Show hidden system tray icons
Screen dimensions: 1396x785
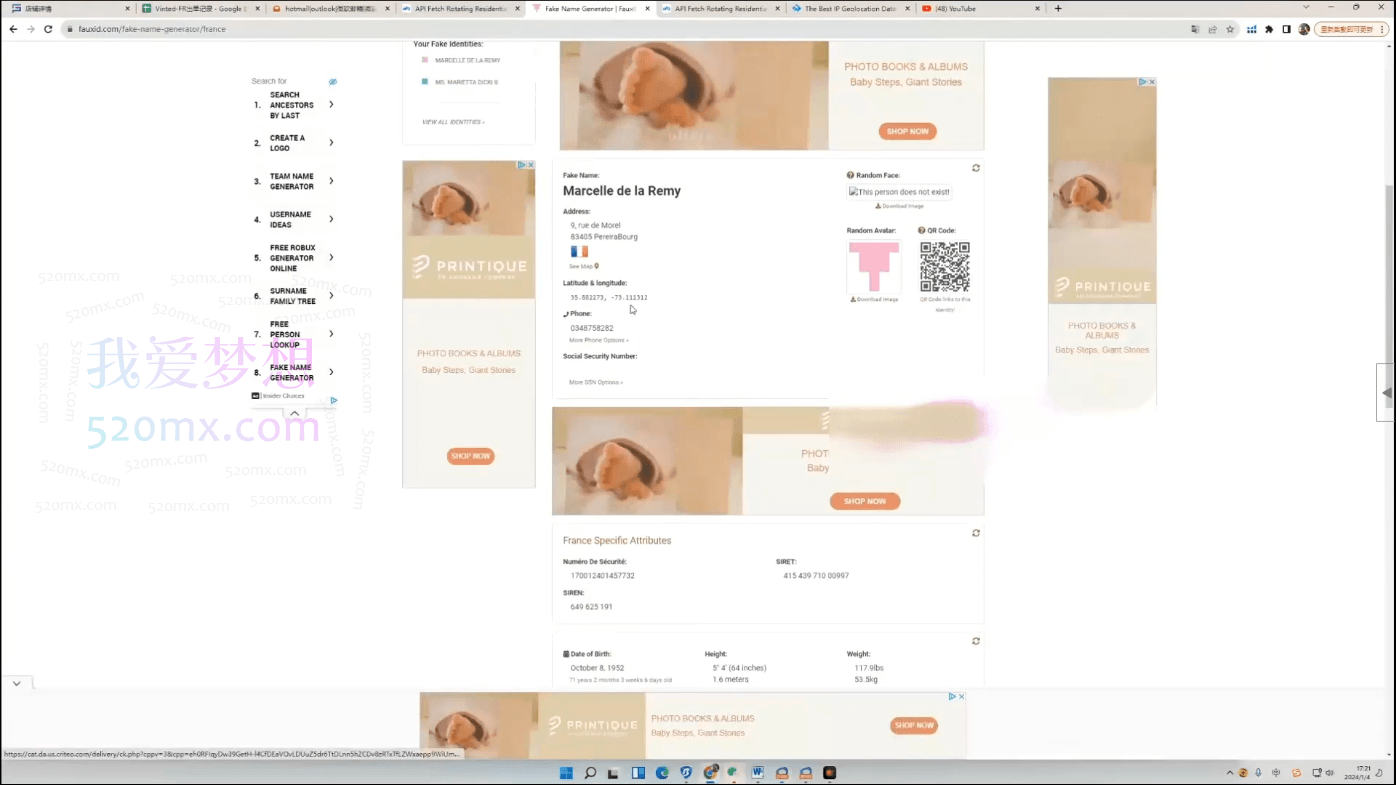1230,773
